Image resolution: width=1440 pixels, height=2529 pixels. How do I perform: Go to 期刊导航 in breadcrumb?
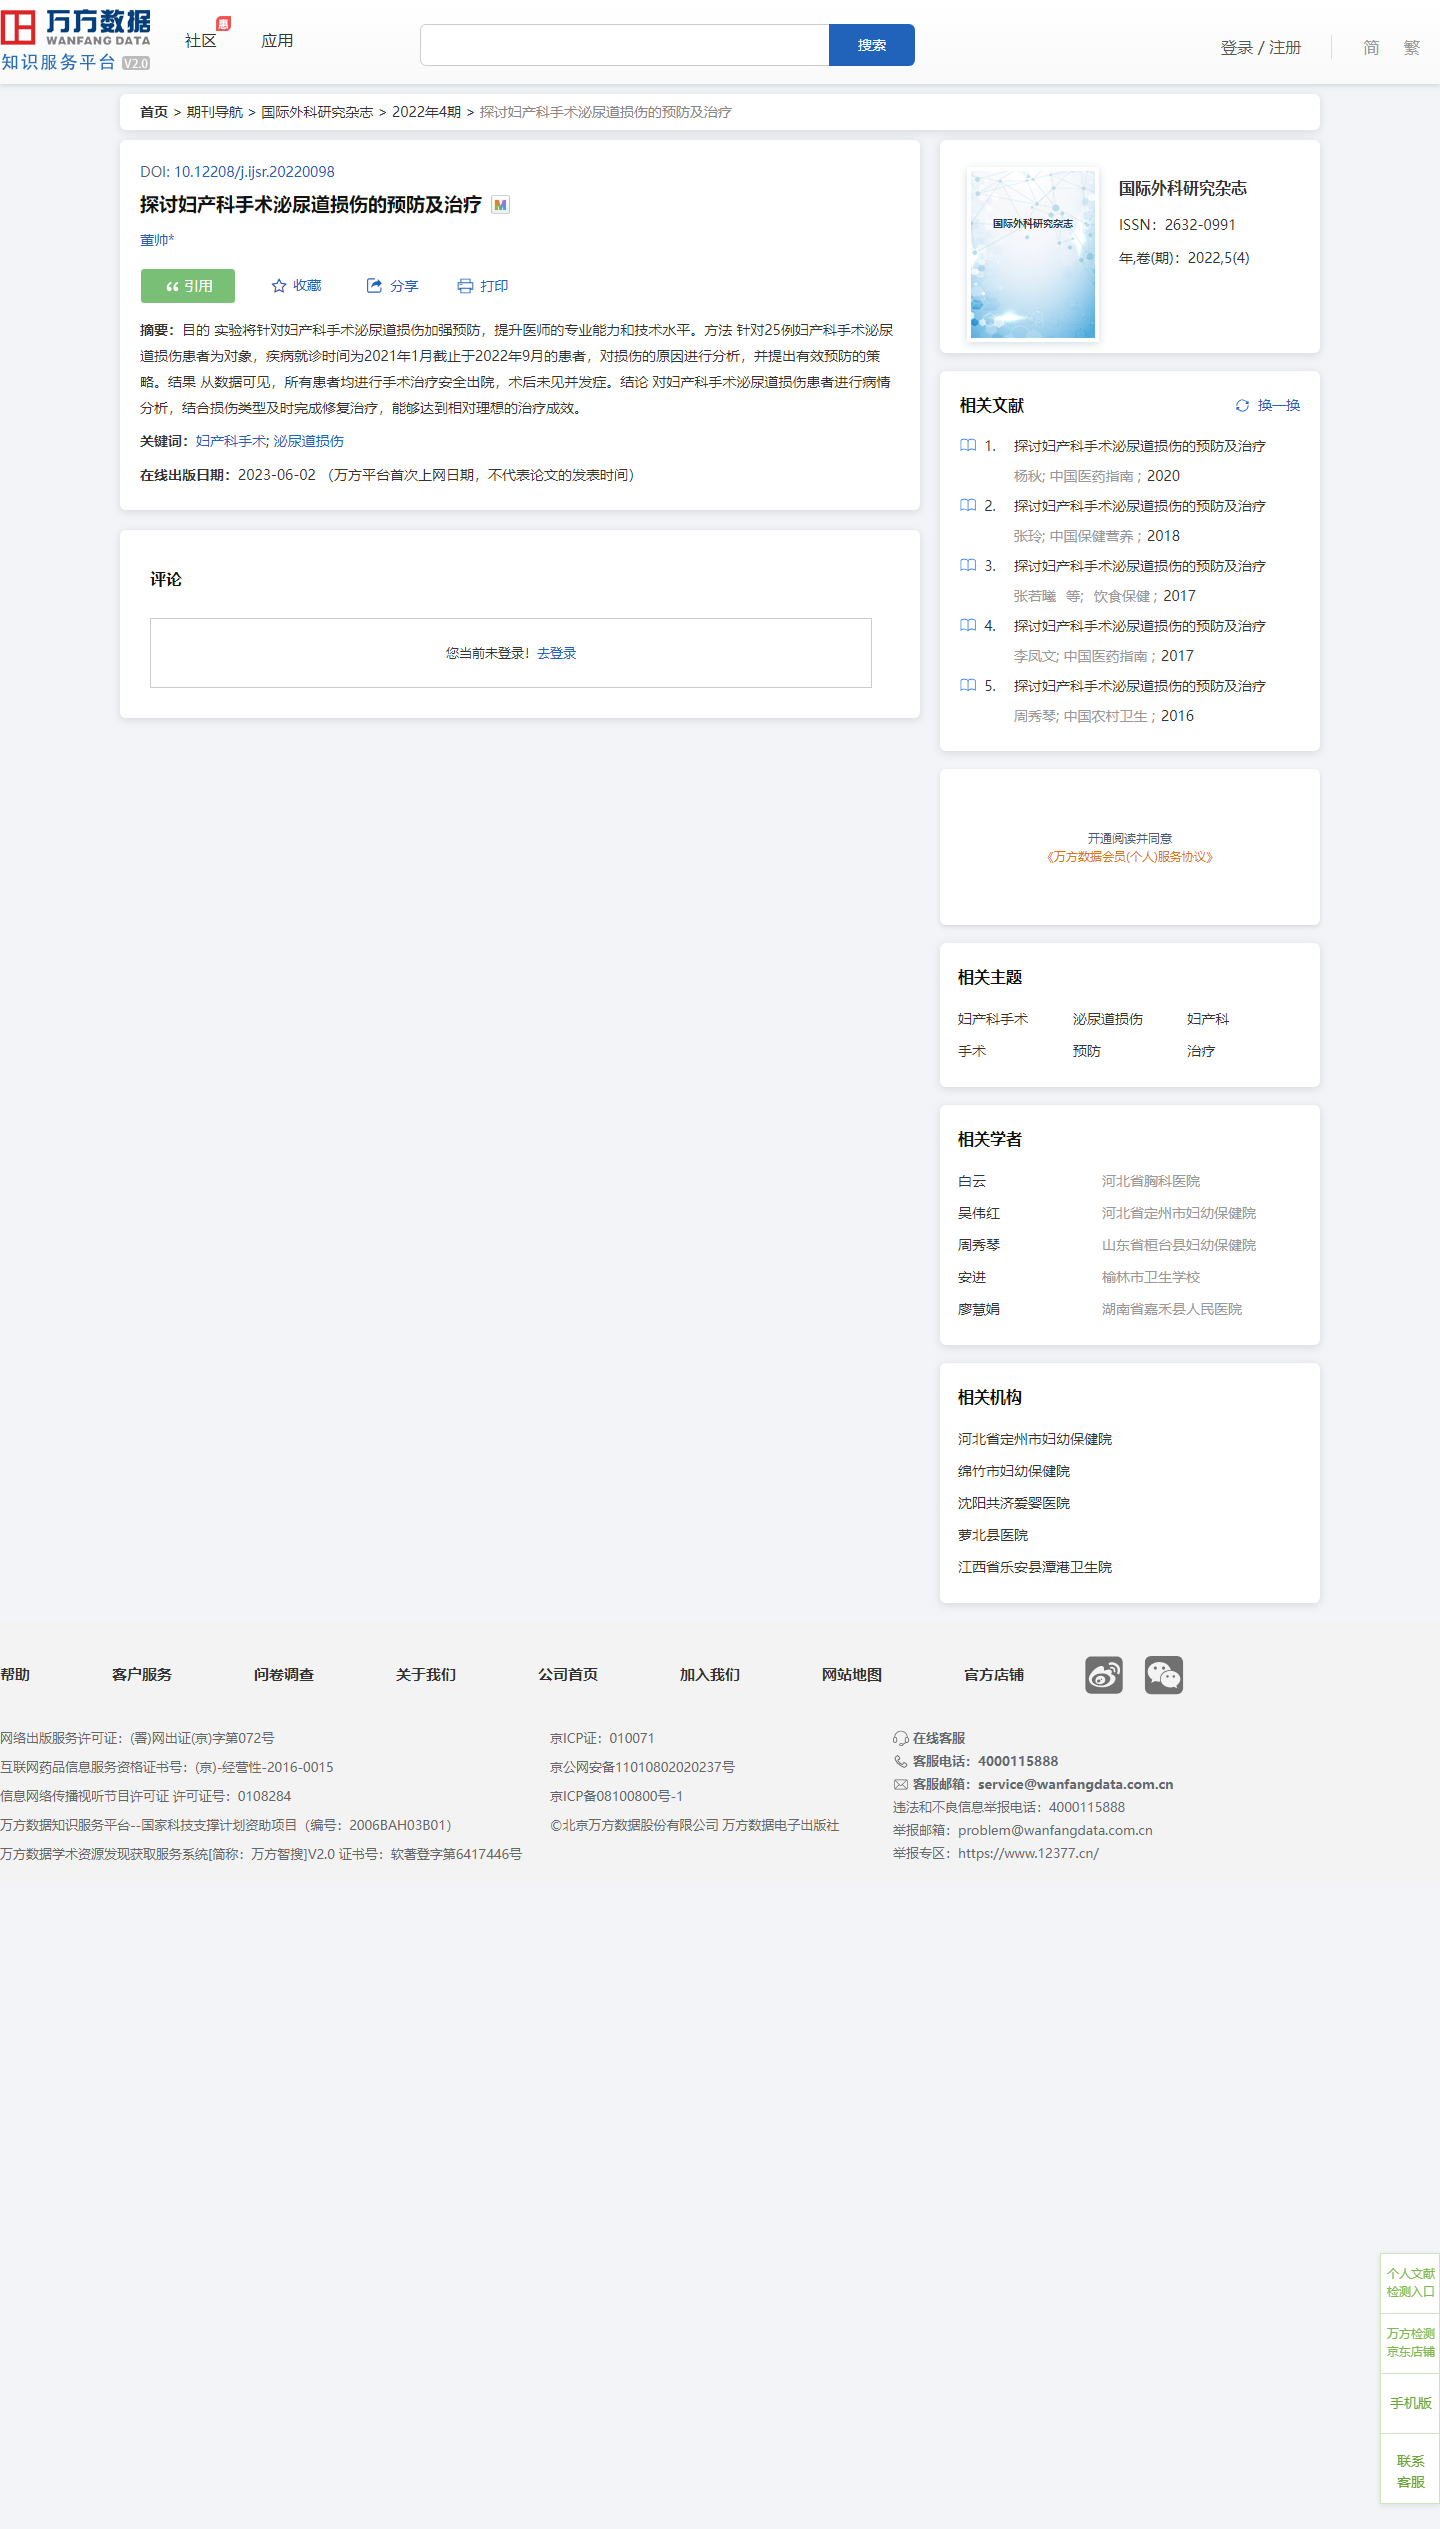click(214, 112)
